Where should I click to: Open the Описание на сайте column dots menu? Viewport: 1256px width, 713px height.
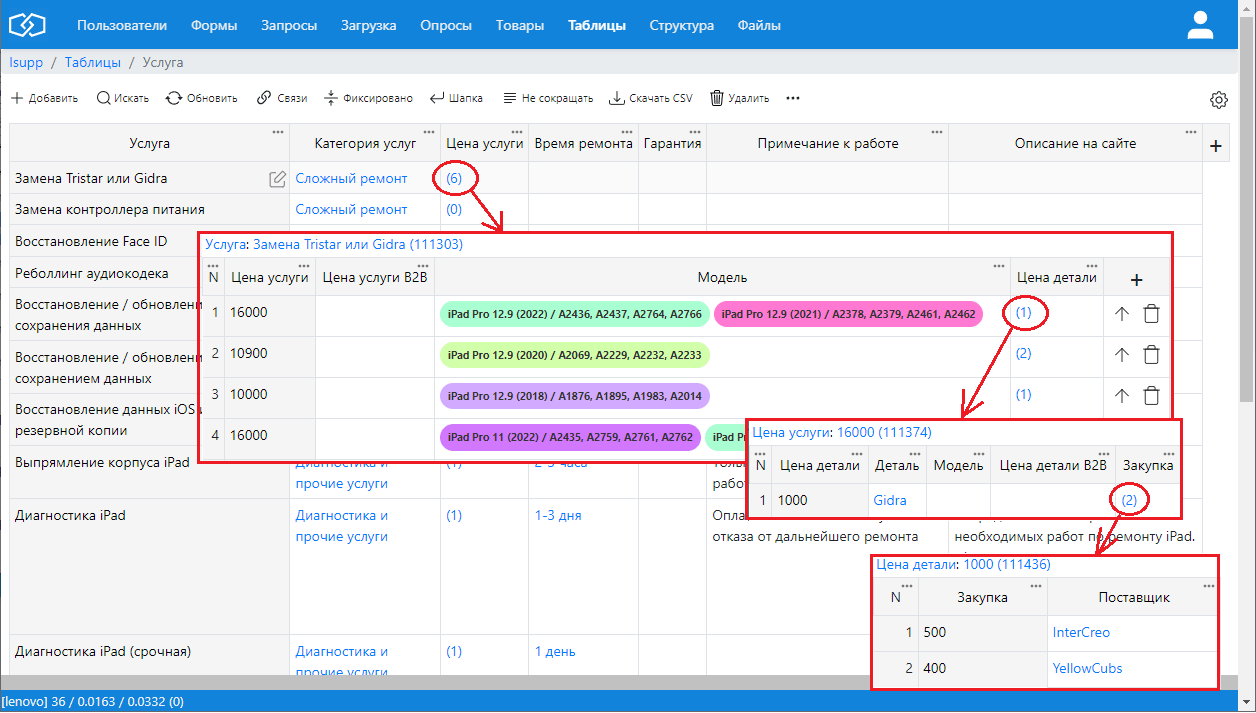[x=1191, y=131]
